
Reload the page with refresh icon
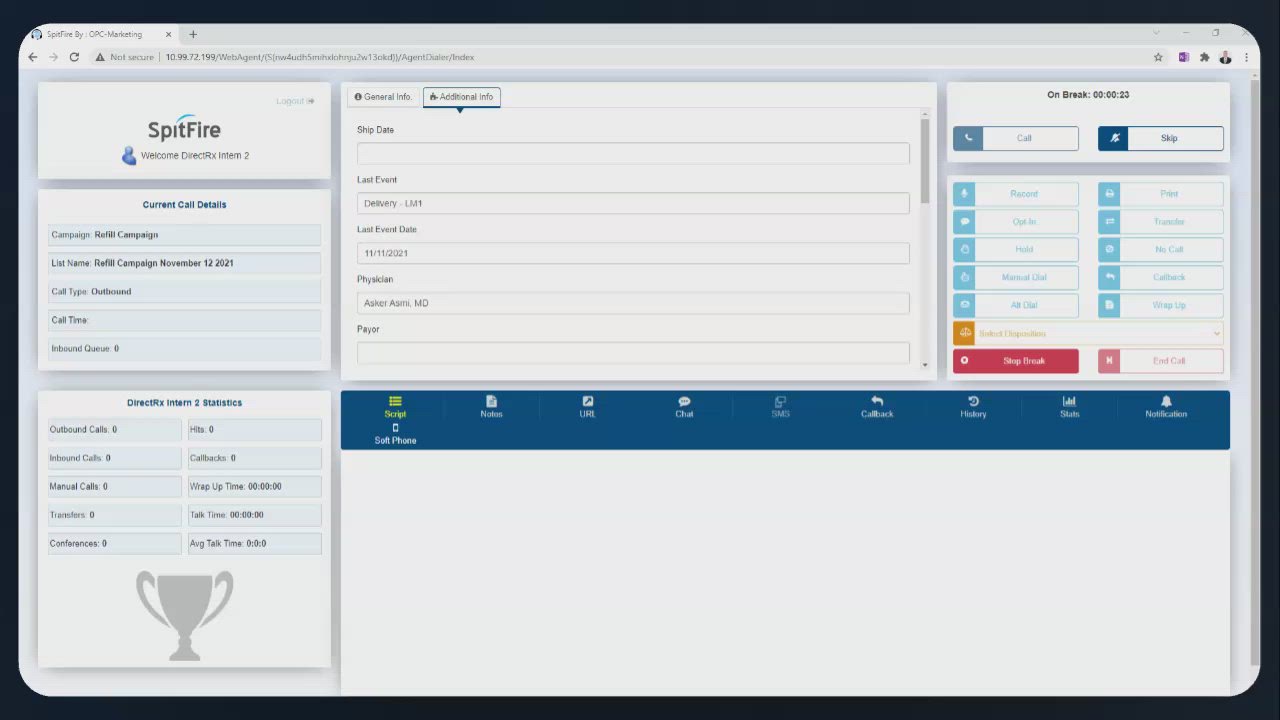(74, 57)
